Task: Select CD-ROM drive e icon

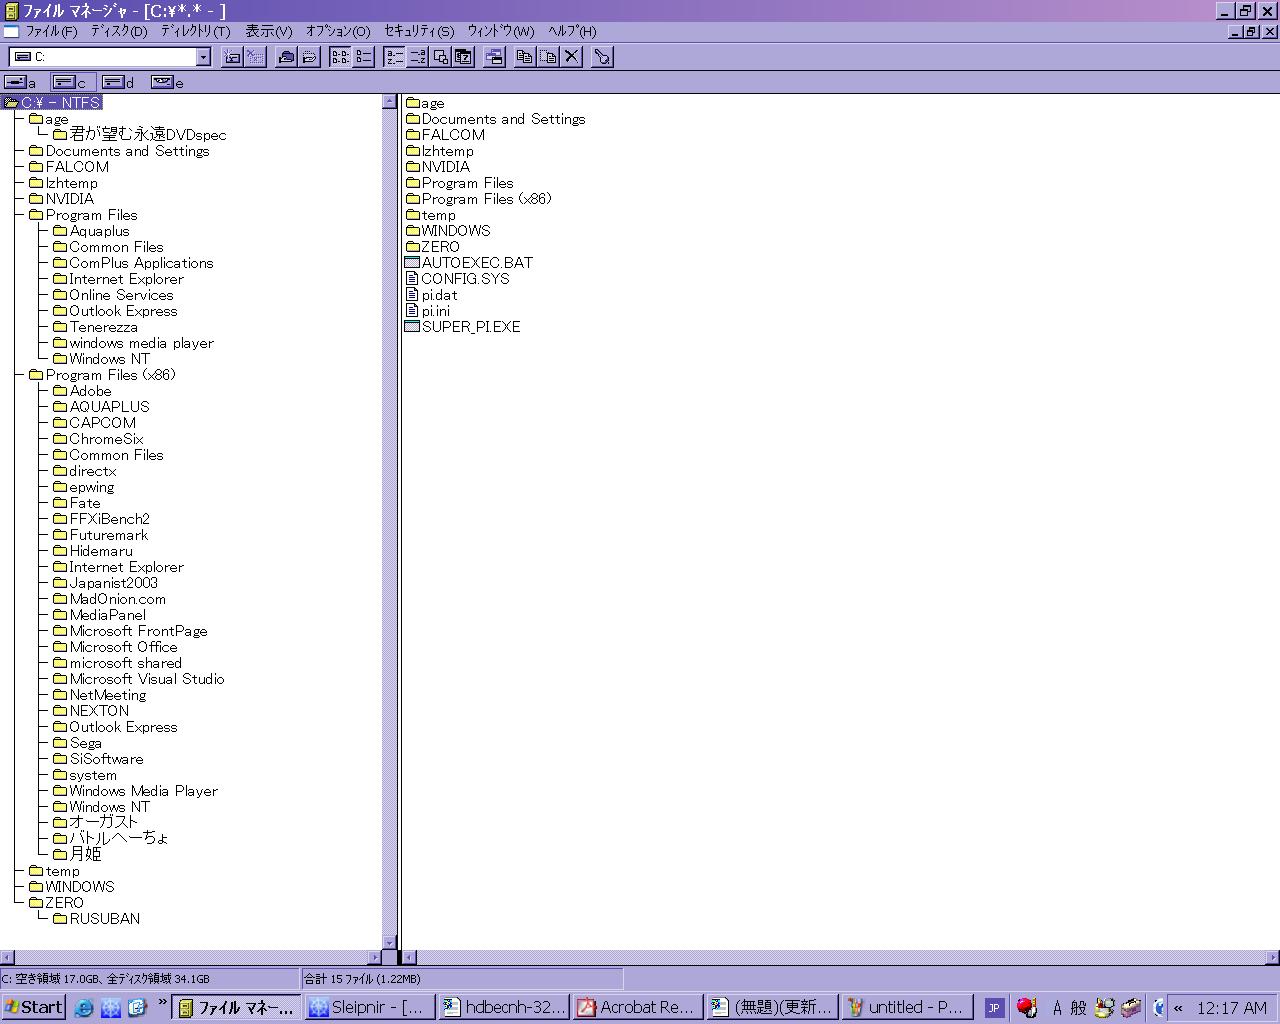Action: (167, 82)
